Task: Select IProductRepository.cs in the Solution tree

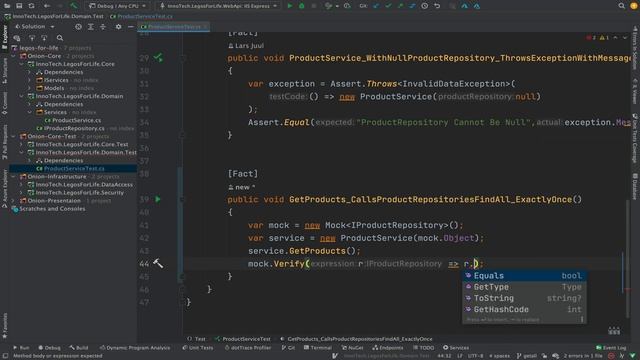Action: 74,128
